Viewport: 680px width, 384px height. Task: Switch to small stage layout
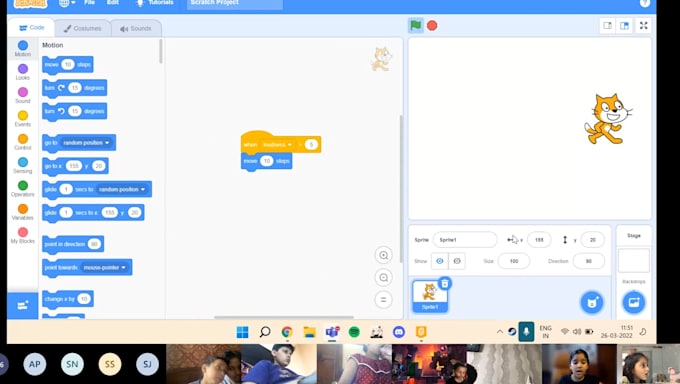click(608, 26)
